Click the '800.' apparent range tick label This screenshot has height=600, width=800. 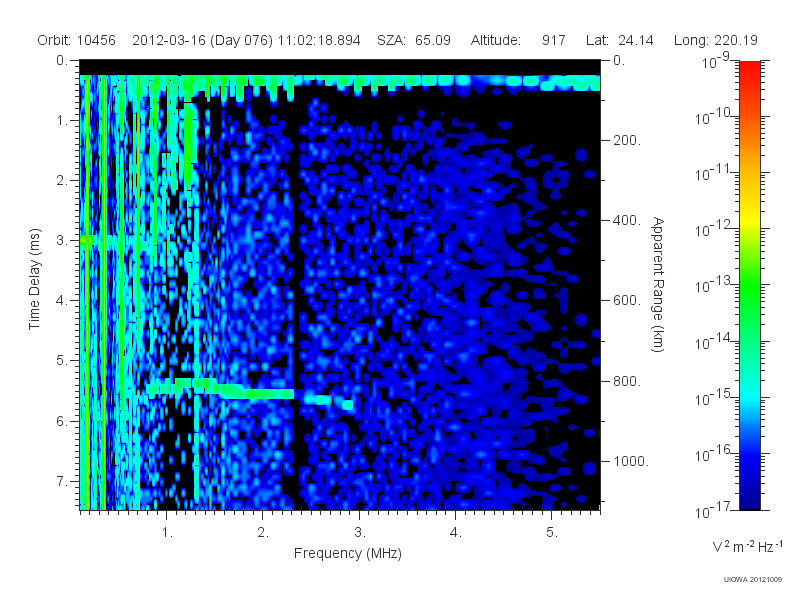point(627,381)
